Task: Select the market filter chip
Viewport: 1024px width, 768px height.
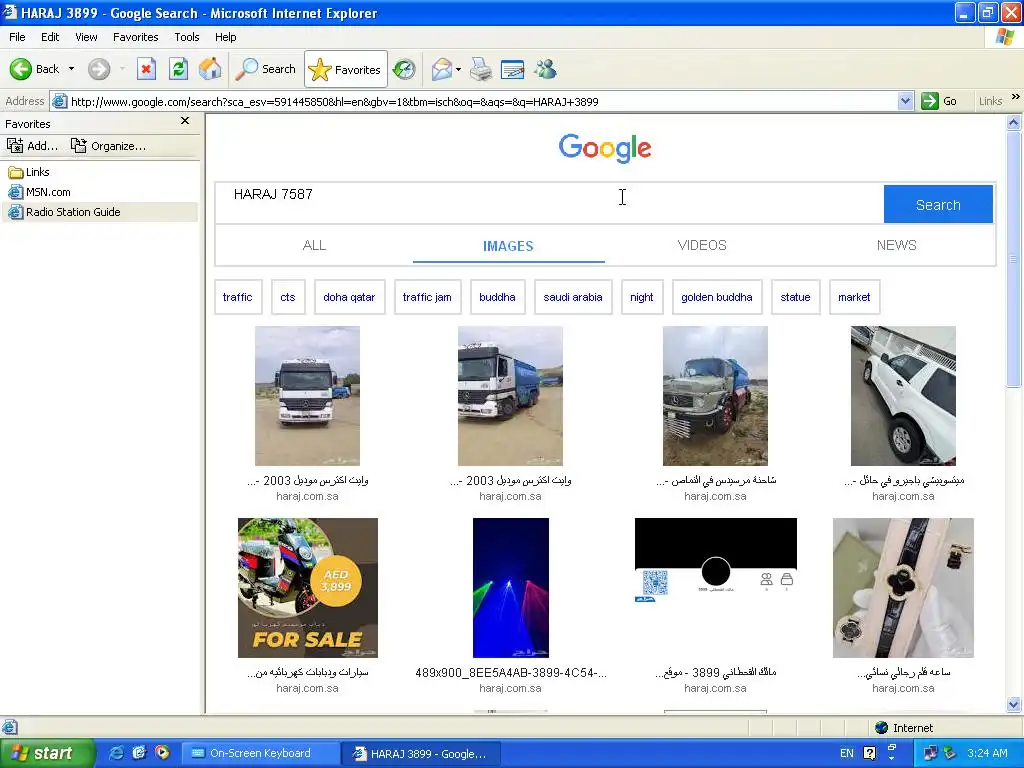Action: coord(854,297)
